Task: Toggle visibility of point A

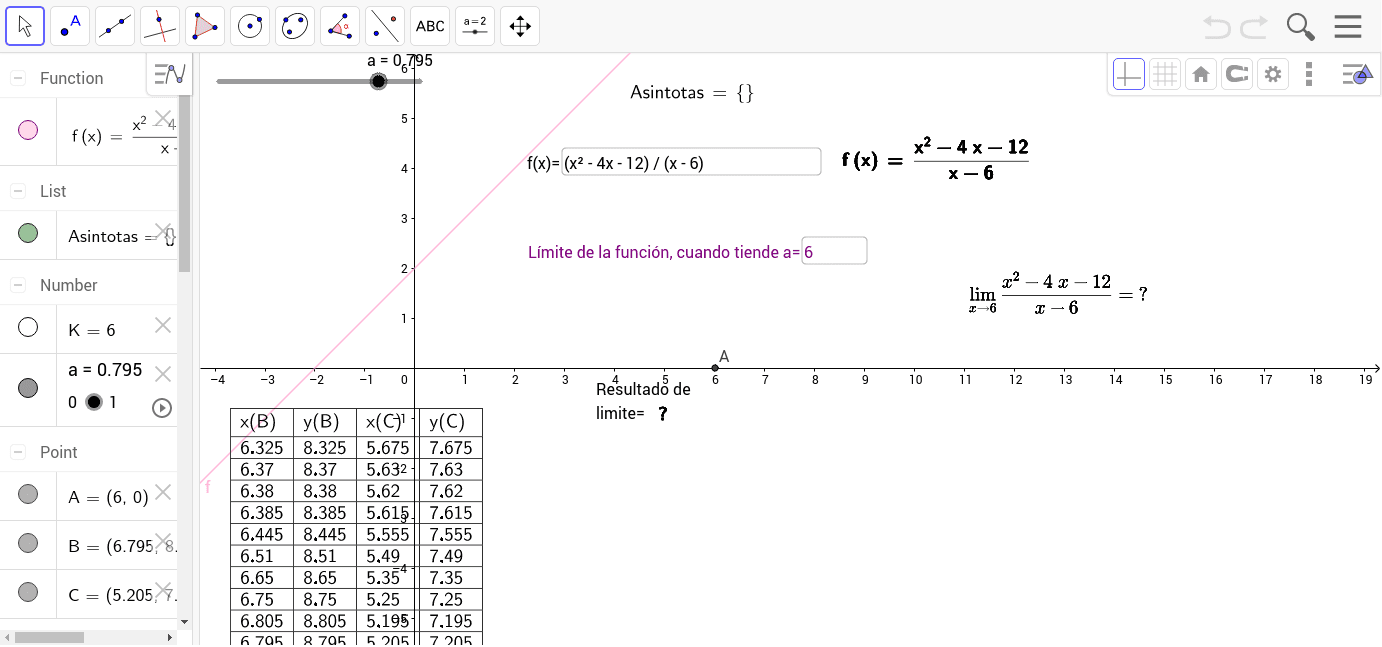Action: coord(28,494)
